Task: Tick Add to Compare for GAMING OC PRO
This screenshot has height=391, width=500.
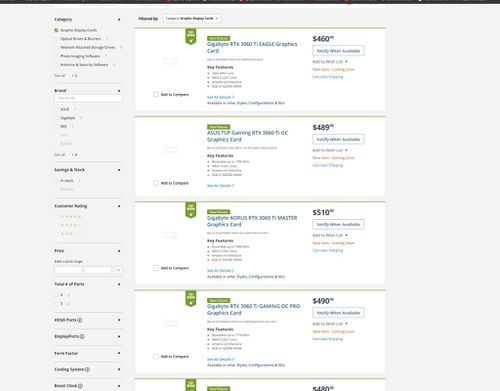Action: tap(156, 357)
